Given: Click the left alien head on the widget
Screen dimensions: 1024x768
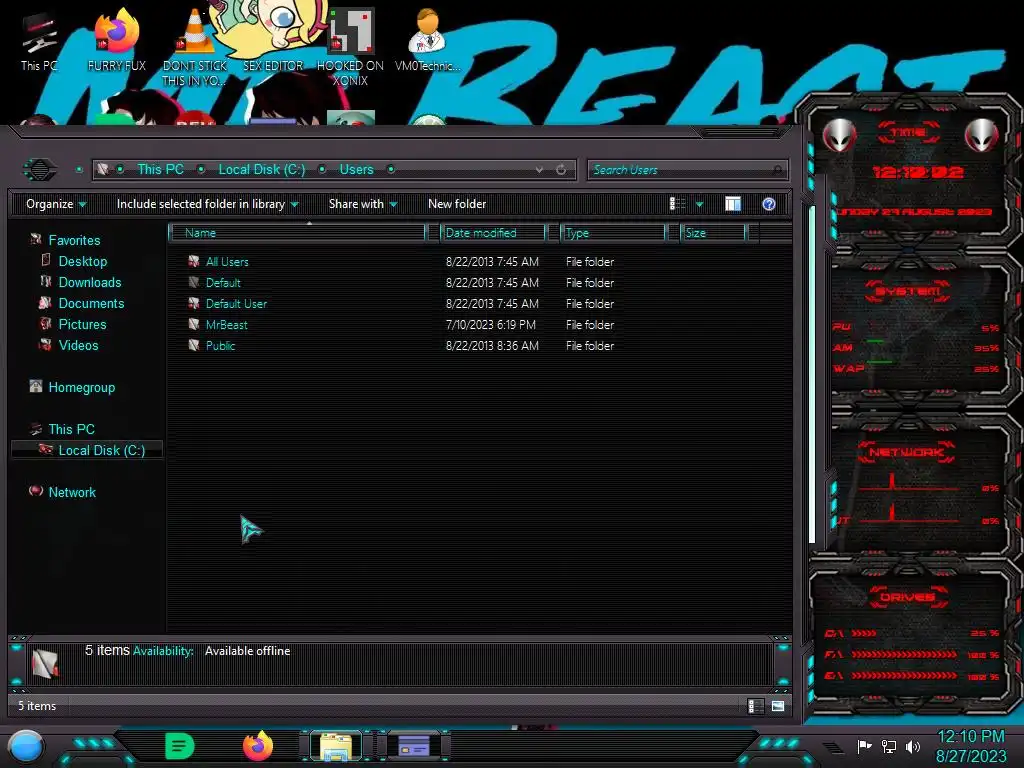Looking at the screenshot, I should point(839,135).
